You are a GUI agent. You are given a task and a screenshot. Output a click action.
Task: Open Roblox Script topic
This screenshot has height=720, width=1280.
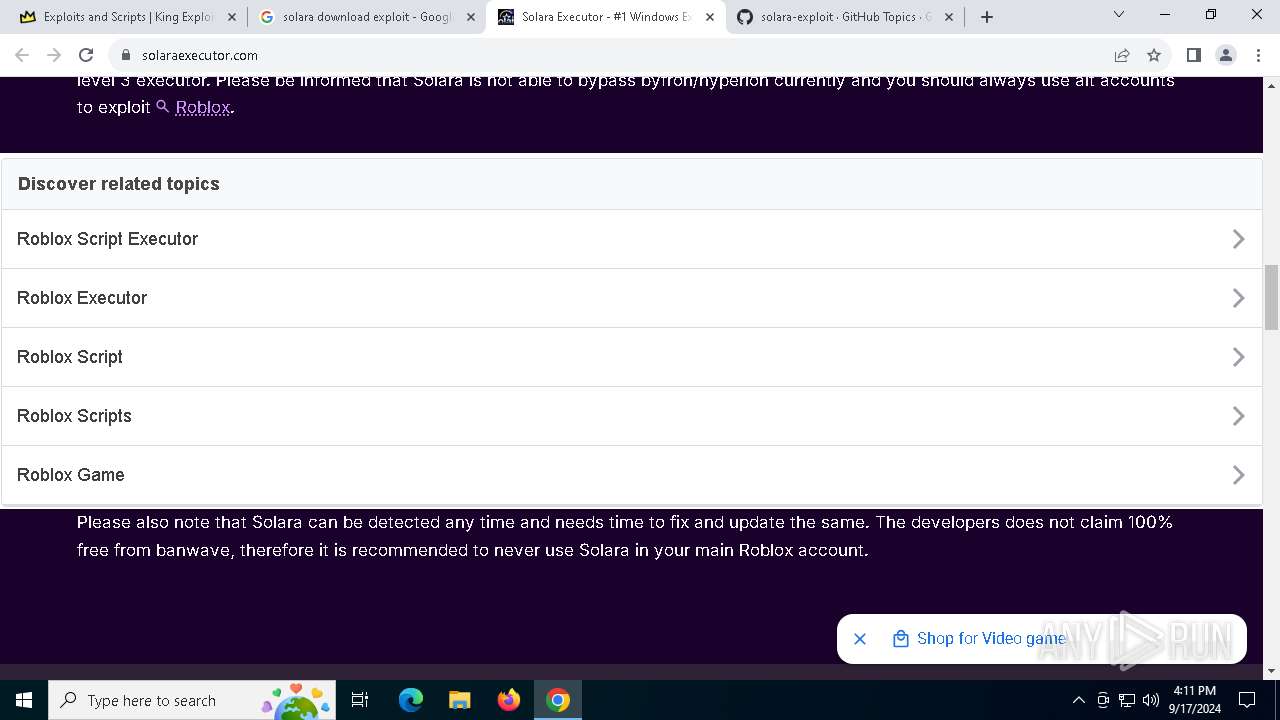(632, 357)
